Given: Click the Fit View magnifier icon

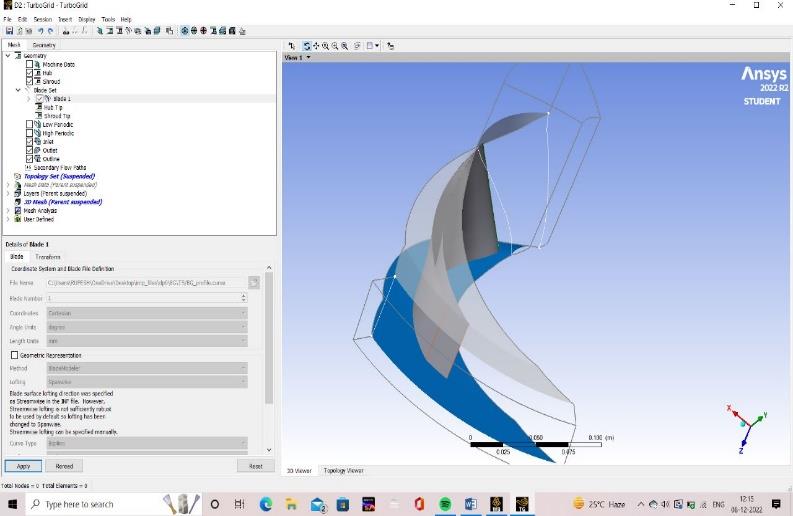Looking at the screenshot, I should coord(344,46).
